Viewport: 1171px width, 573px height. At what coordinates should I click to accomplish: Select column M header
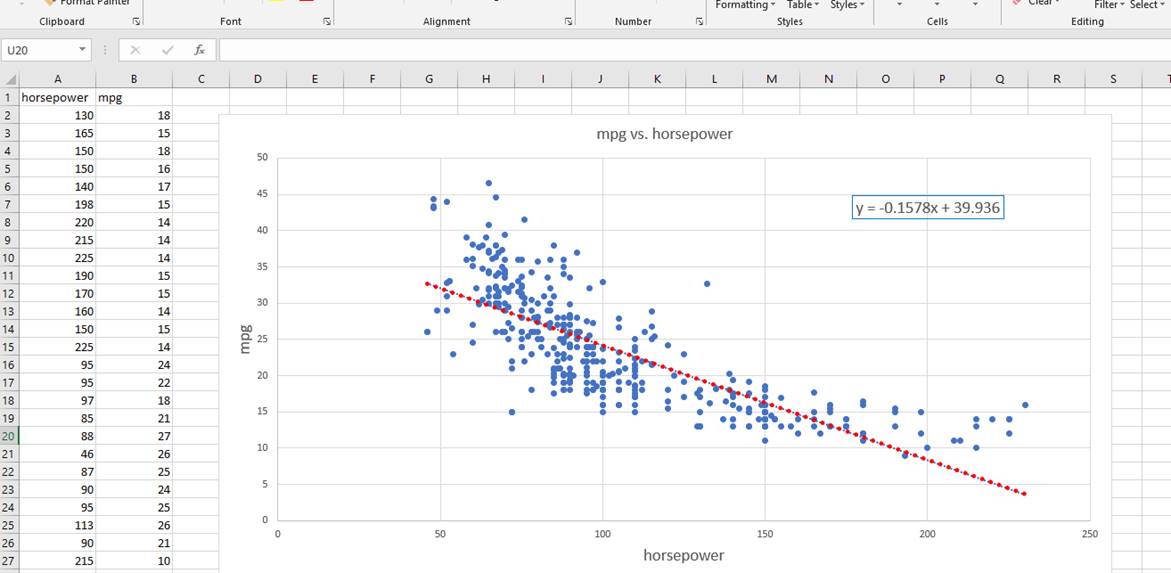(771, 79)
